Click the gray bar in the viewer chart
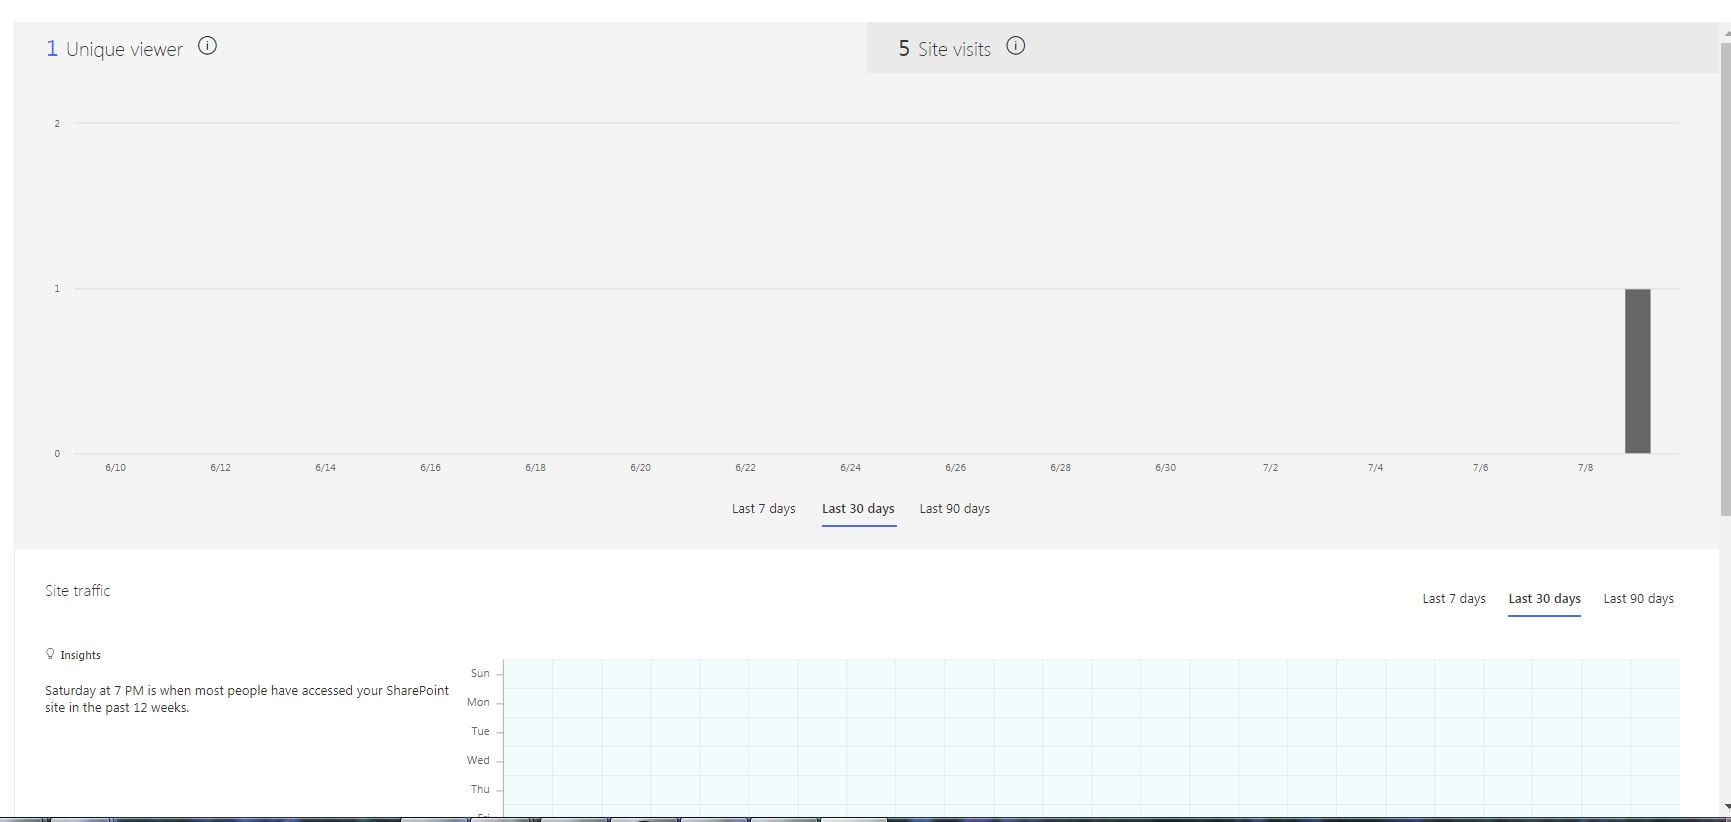The image size is (1731, 822). pyautogui.click(x=1637, y=371)
